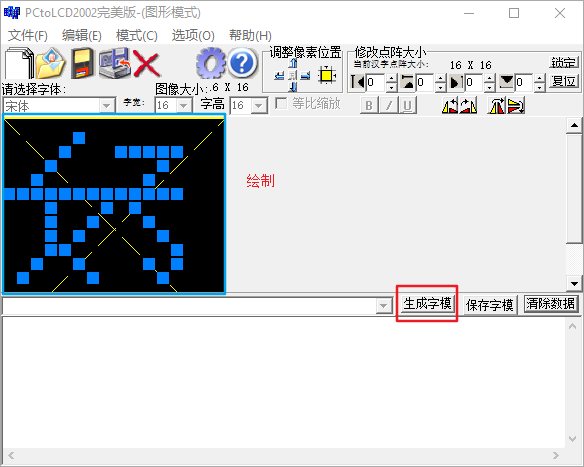Shift pixels left with the left arrow
The height and width of the screenshot is (467, 584).
pyautogui.click(x=279, y=76)
